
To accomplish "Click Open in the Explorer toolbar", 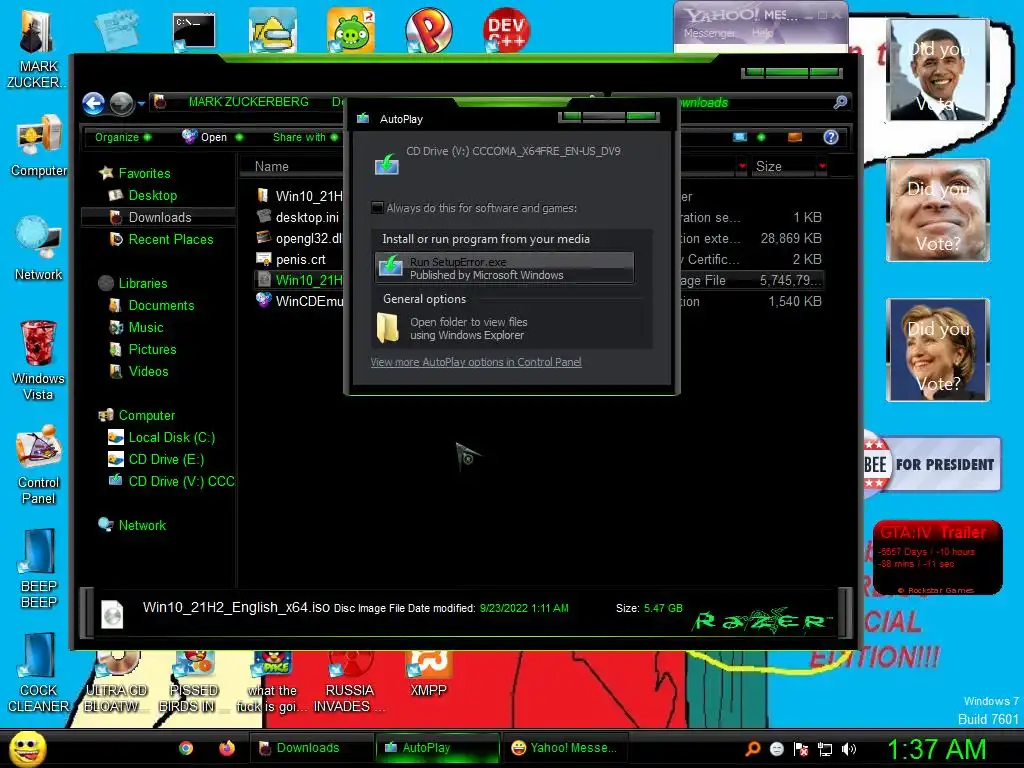I will tap(212, 137).
